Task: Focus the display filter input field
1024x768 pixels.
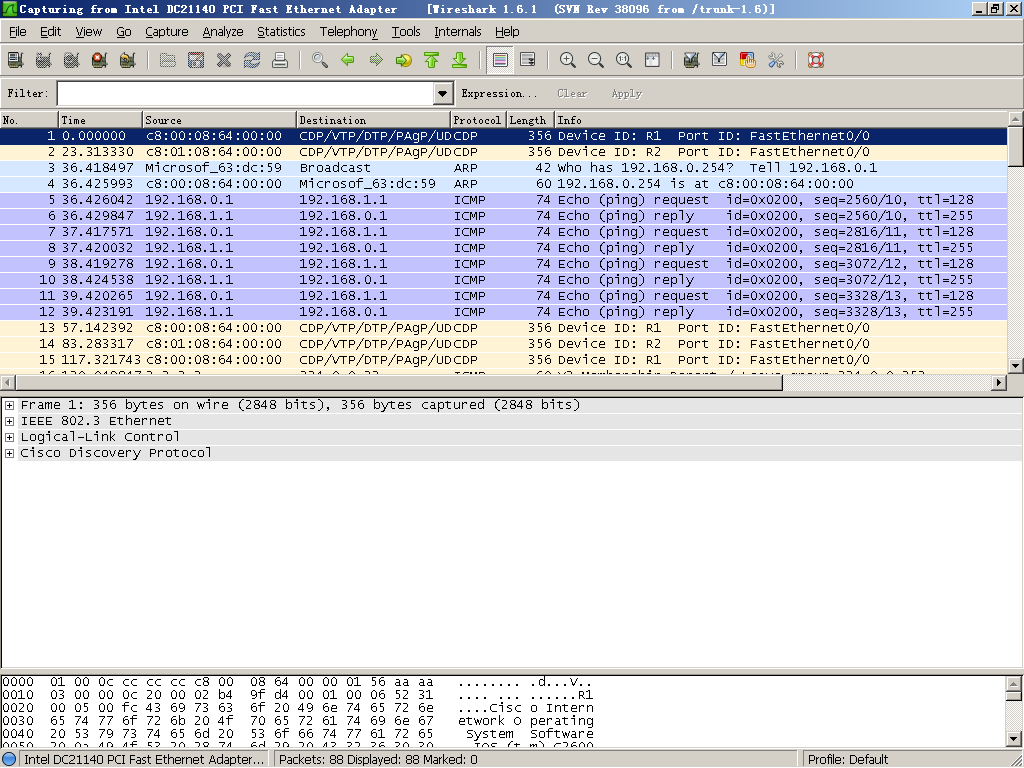Action: click(246, 93)
